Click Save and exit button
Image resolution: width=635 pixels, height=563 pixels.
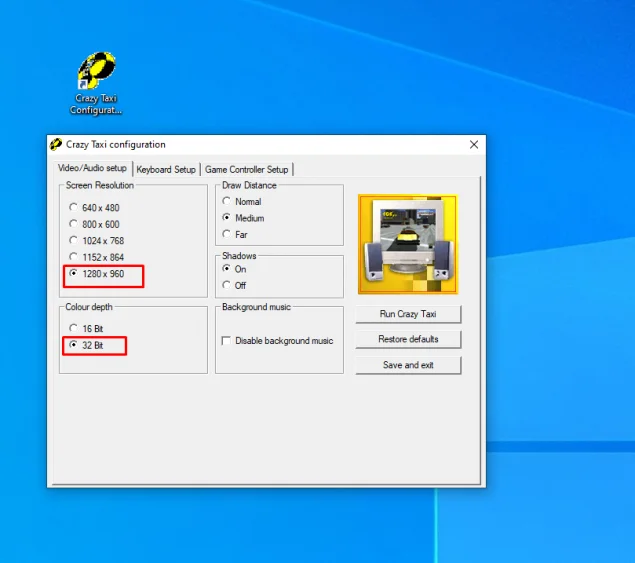408,365
